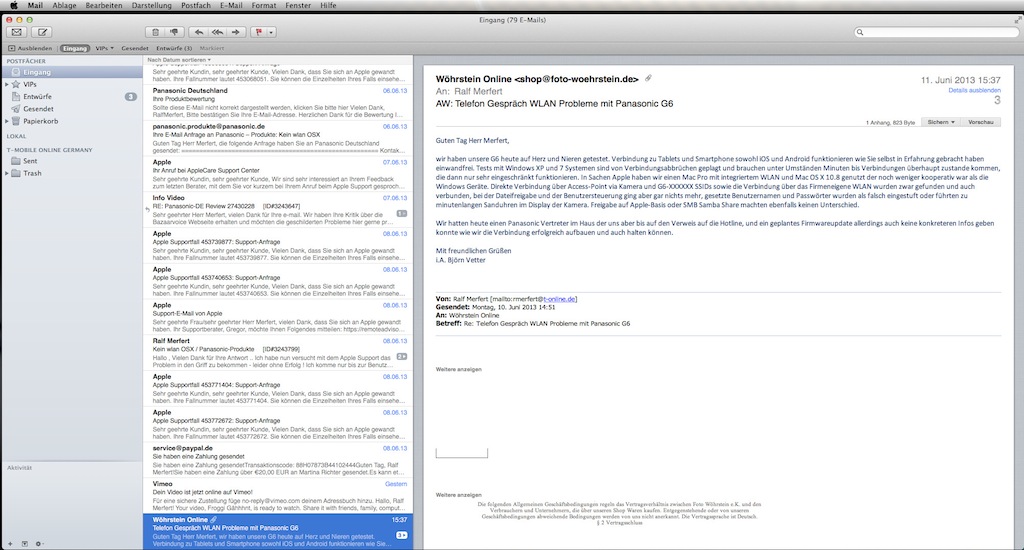Expand thread count badge on Info Video email
Screen dimensions: 1024x550
point(402,214)
